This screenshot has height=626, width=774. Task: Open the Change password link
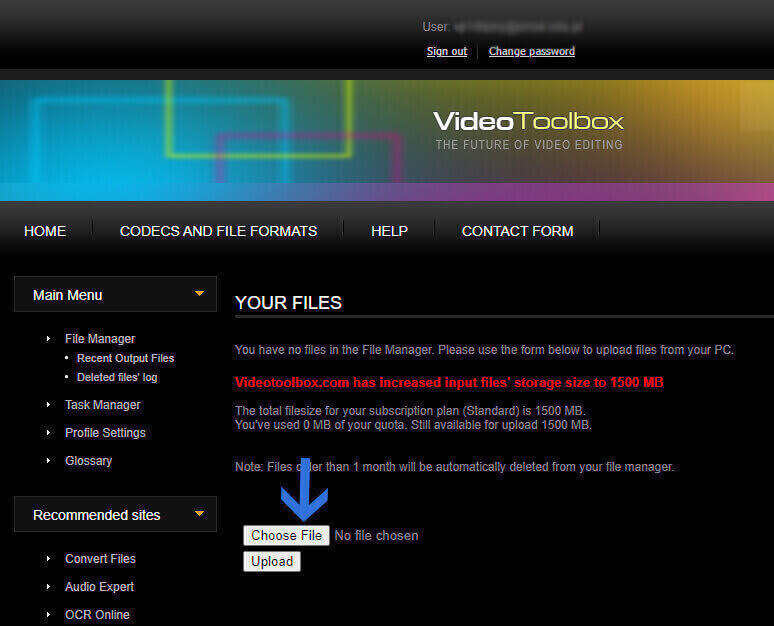(x=532, y=51)
